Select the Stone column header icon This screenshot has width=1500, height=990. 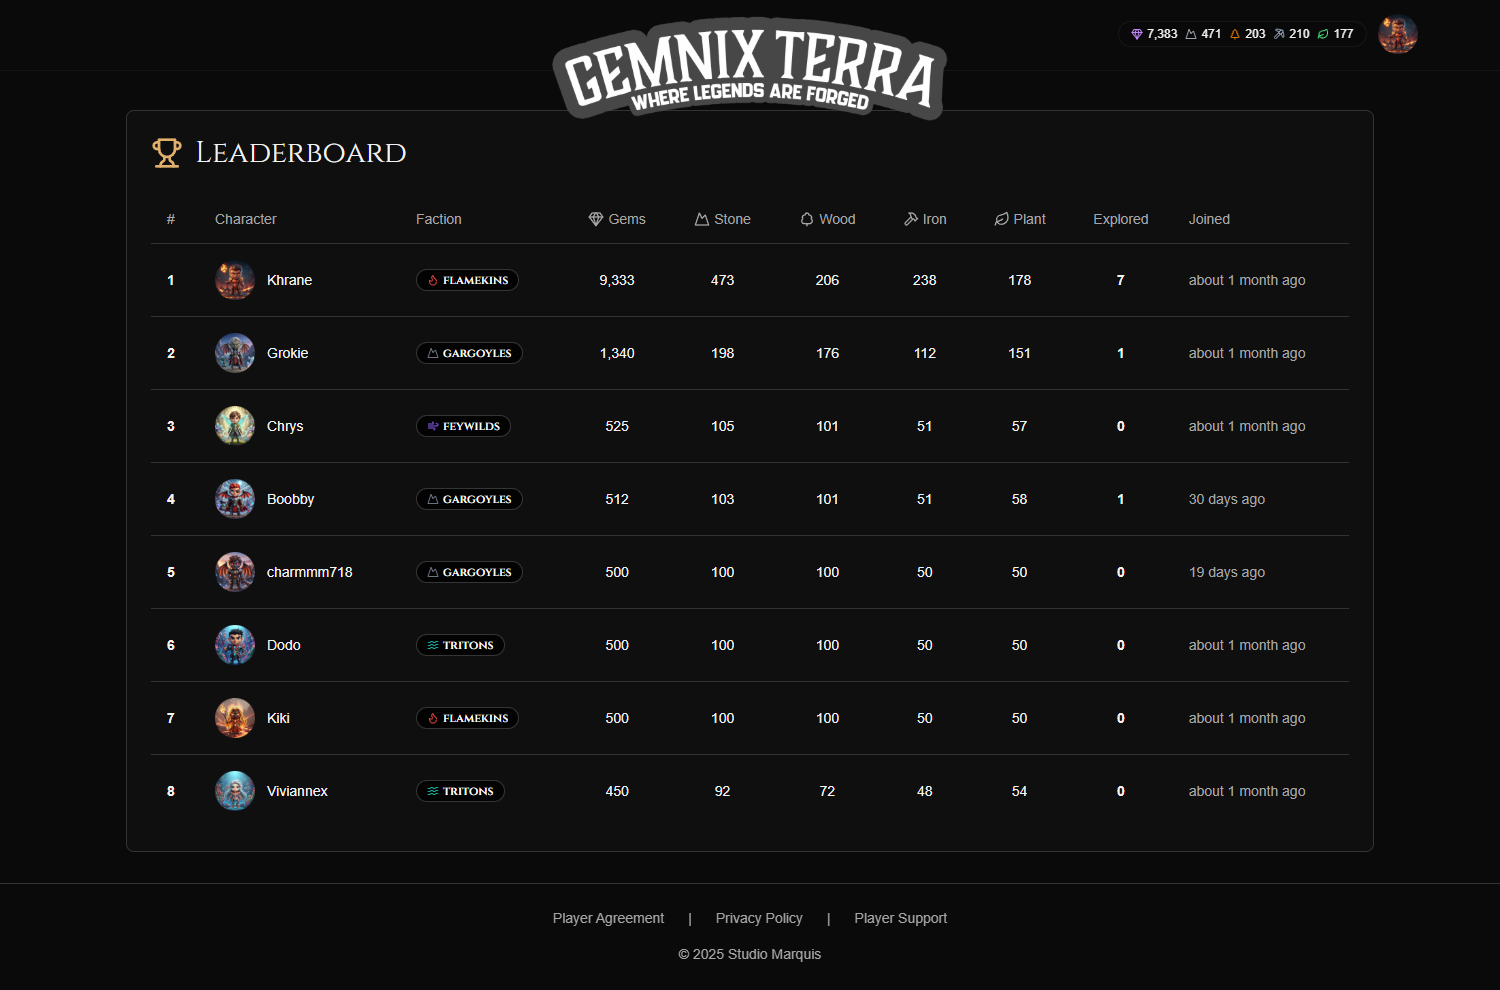702,219
